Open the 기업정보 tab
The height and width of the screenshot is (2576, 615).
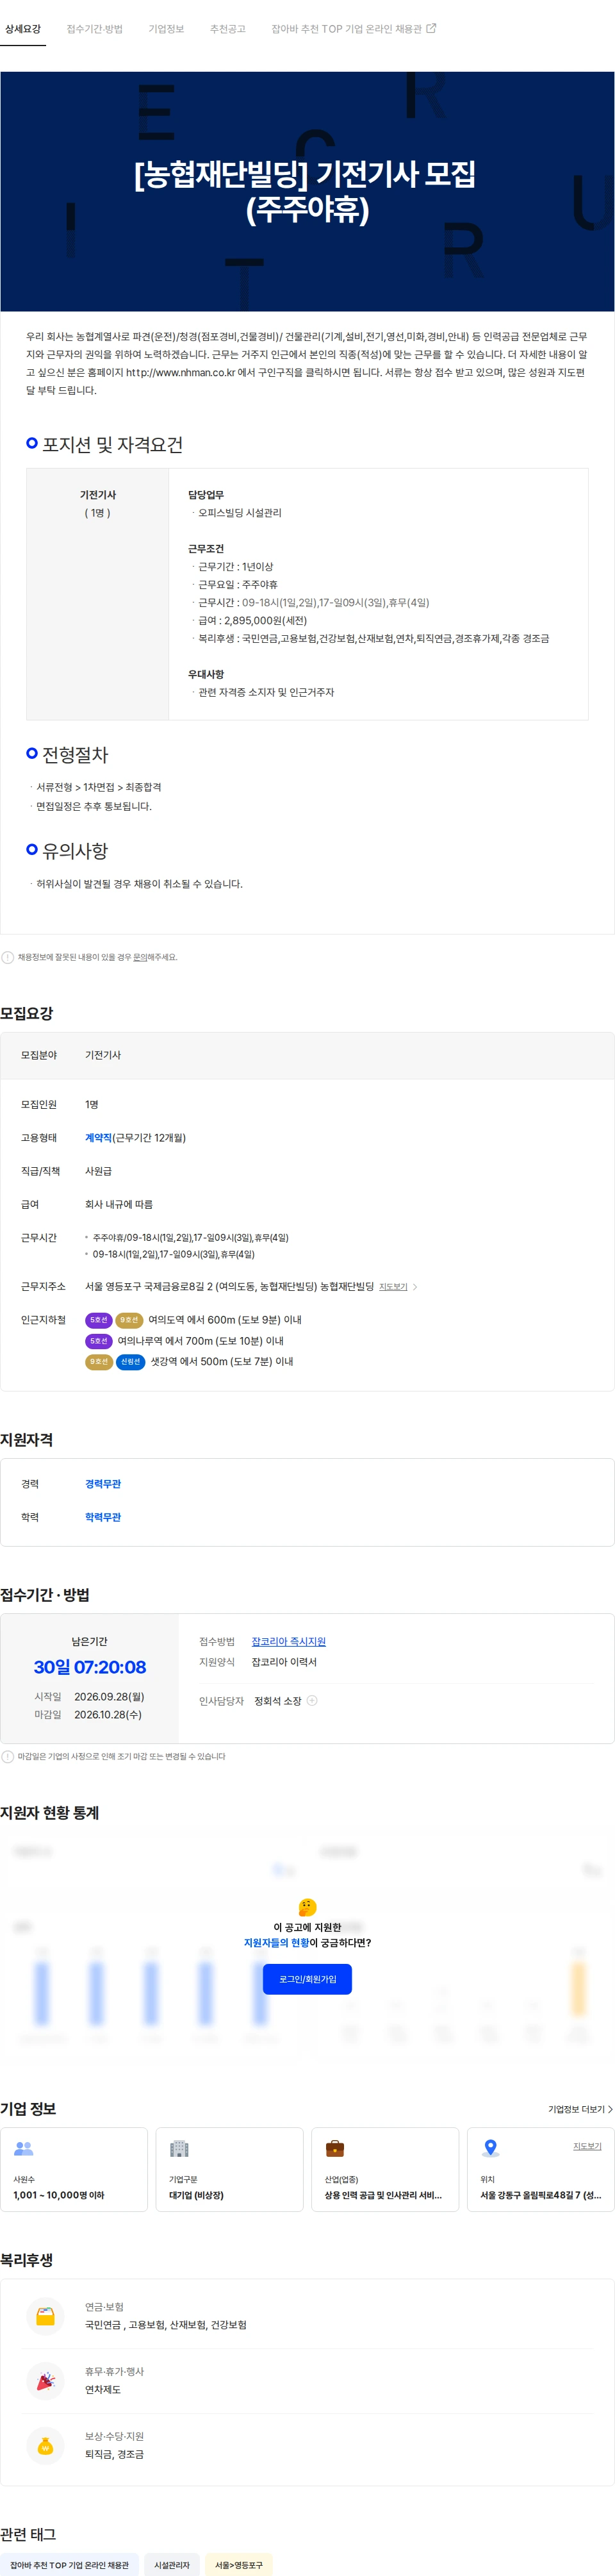click(166, 29)
